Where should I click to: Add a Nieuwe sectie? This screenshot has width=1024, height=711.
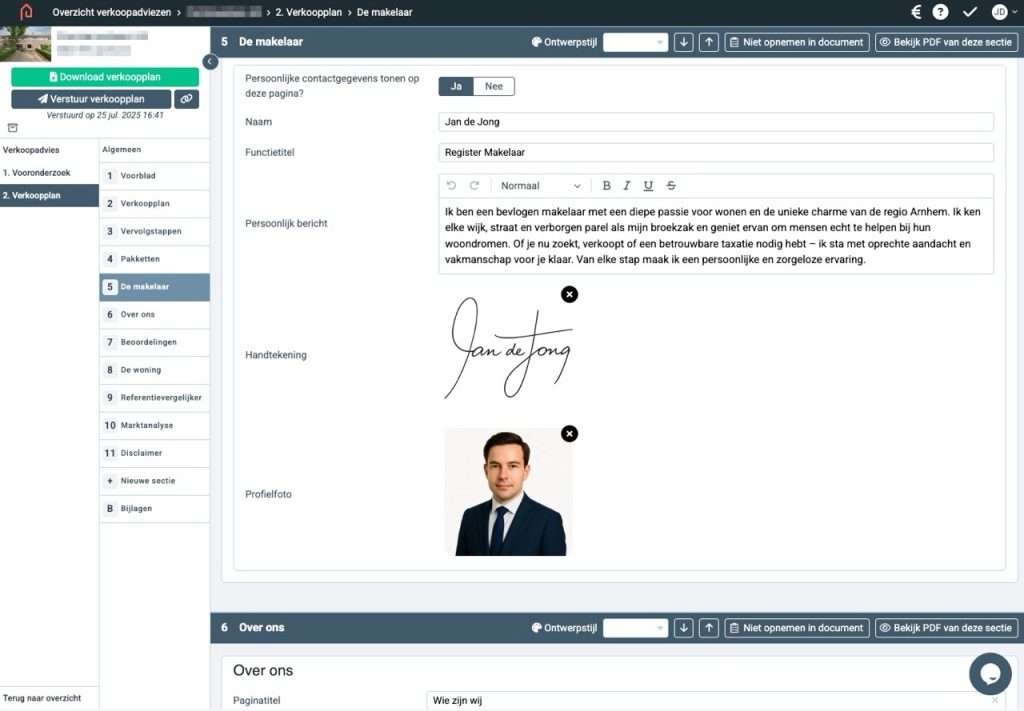[x=155, y=481]
